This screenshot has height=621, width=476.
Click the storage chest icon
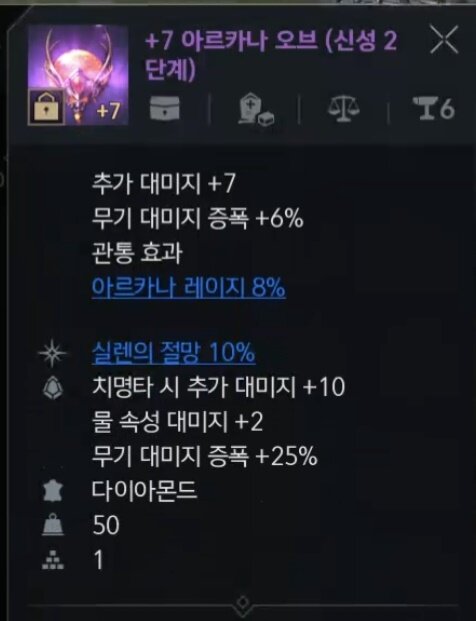(165, 107)
